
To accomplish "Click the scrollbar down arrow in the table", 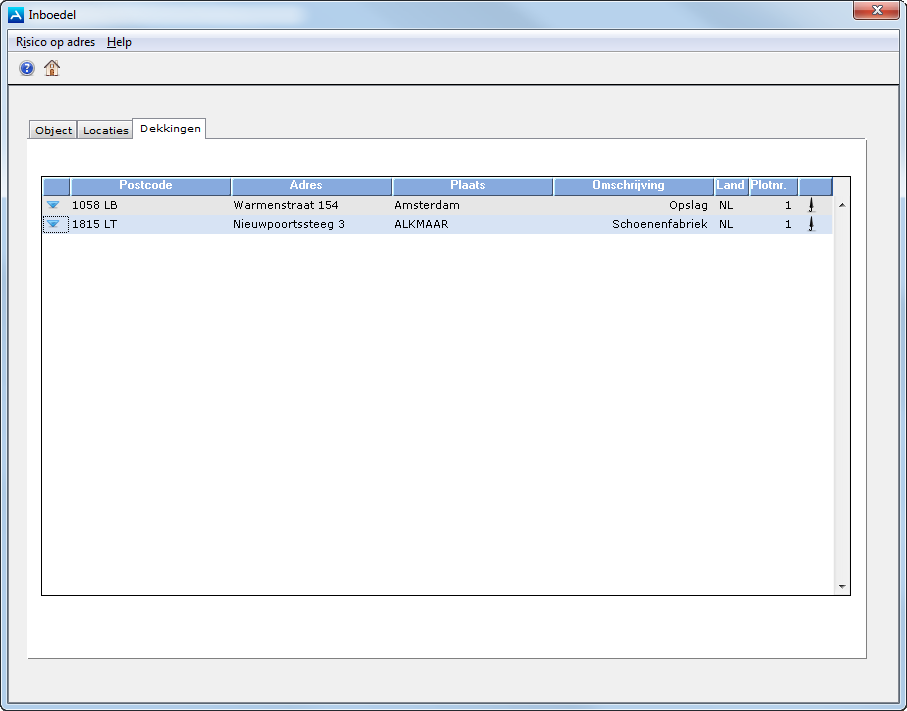I will [x=841, y=586].
